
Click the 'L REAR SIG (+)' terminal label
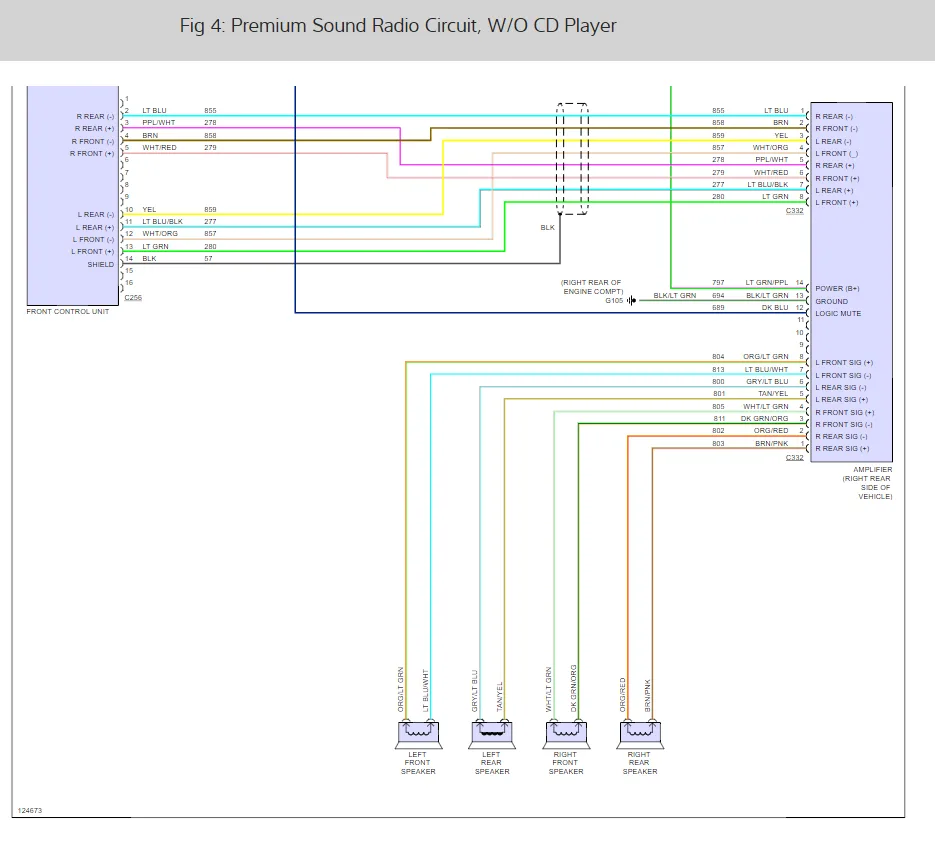tap(841, 400)
